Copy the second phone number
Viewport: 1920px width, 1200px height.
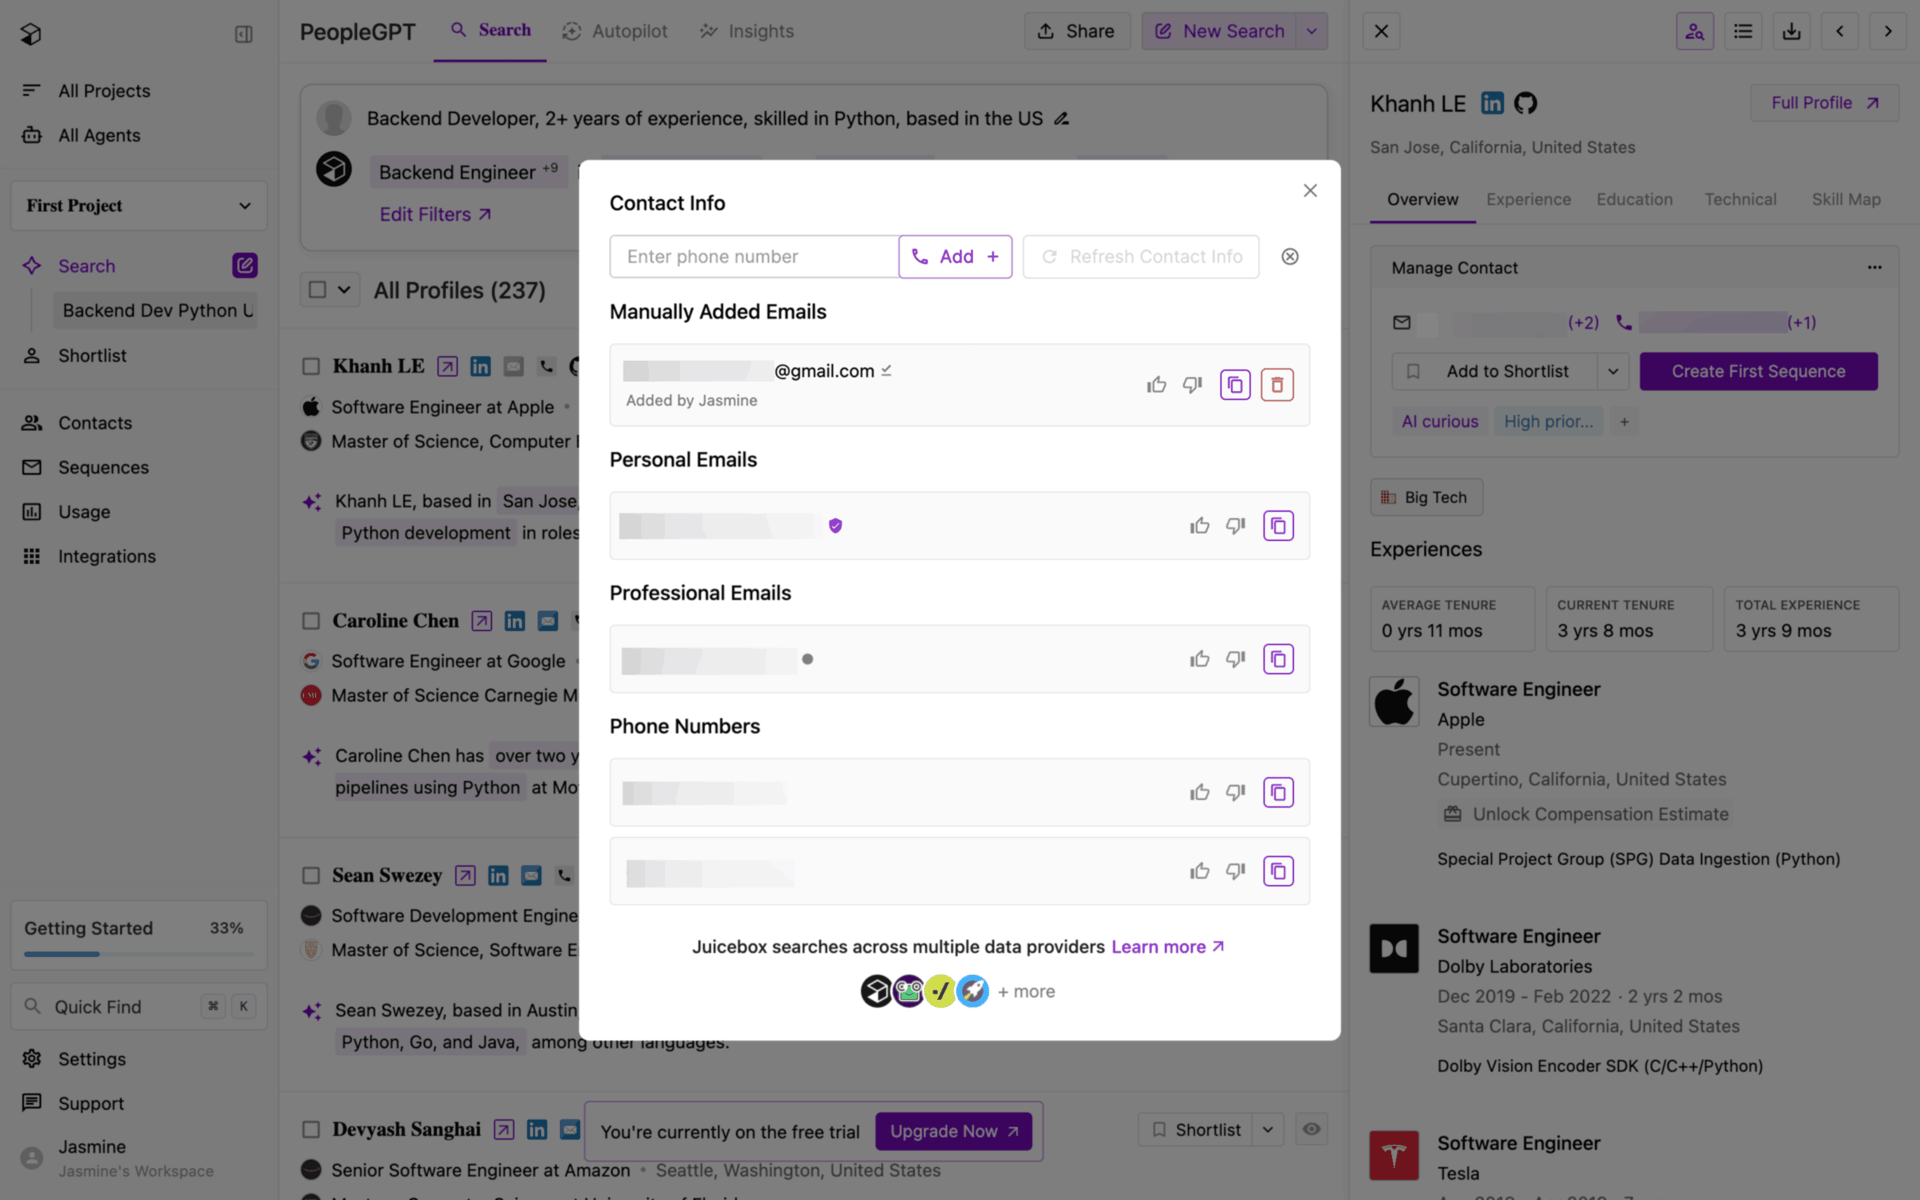1278,871
